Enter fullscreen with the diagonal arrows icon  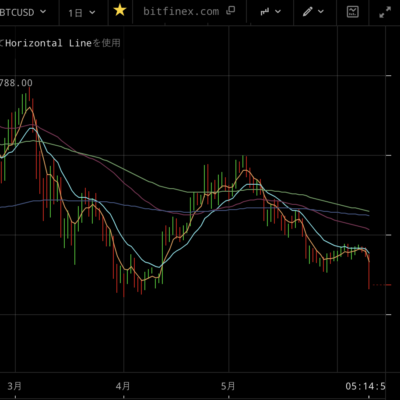coord(385,12)
